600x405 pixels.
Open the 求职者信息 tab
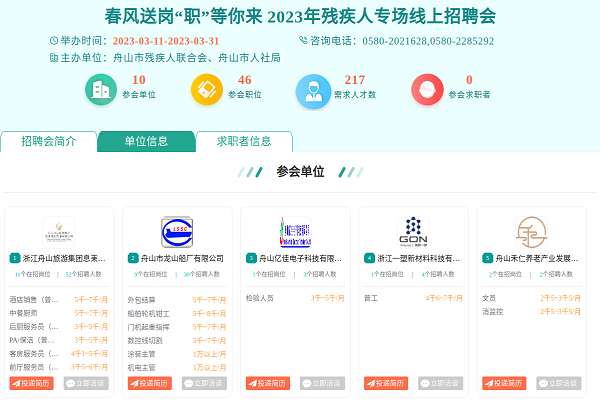point(244,142)
